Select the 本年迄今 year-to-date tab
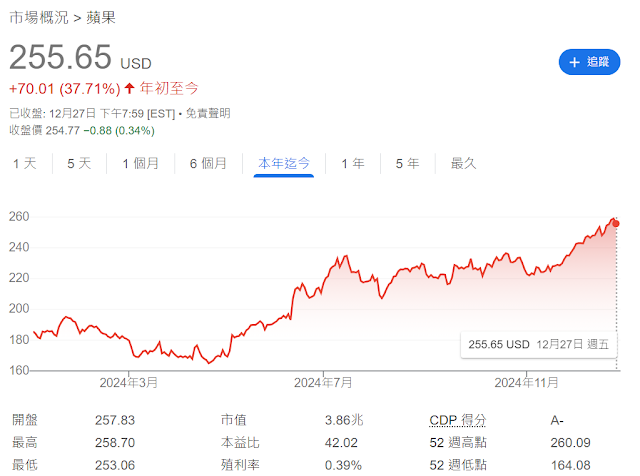The width and height of the screenshot is (640, 476). pyautogui.click(x=284, y=164)
